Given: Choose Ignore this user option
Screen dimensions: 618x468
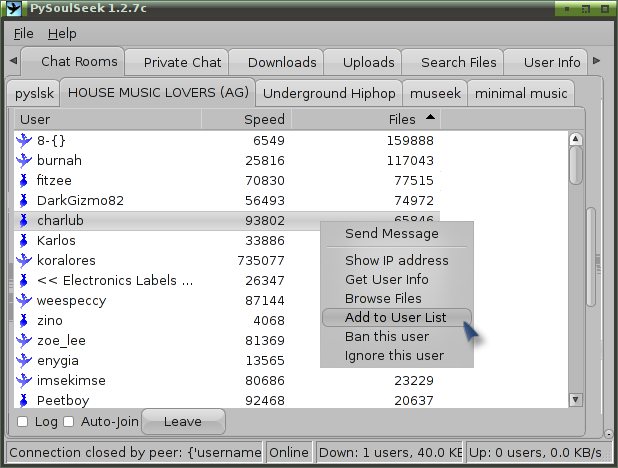Looking at the screenshot, I should [396, 355].
